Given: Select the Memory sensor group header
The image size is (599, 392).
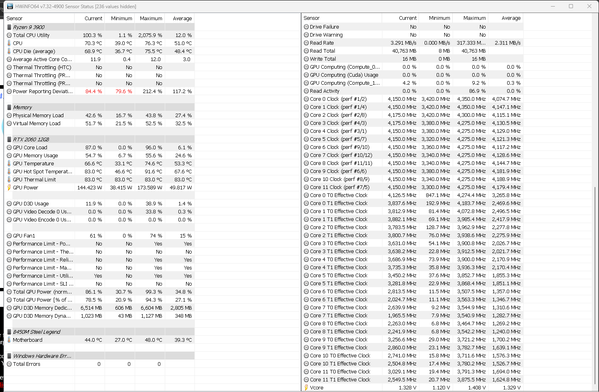Looking at the screenshot, I should (100, 107).
